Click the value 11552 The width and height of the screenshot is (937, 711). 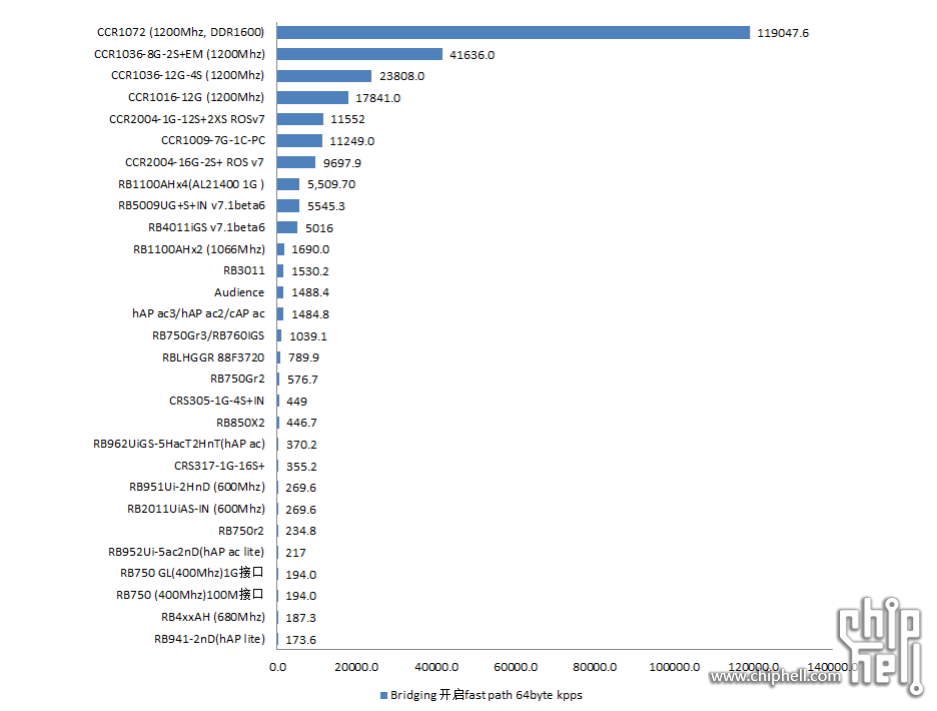tap(348, 119)
